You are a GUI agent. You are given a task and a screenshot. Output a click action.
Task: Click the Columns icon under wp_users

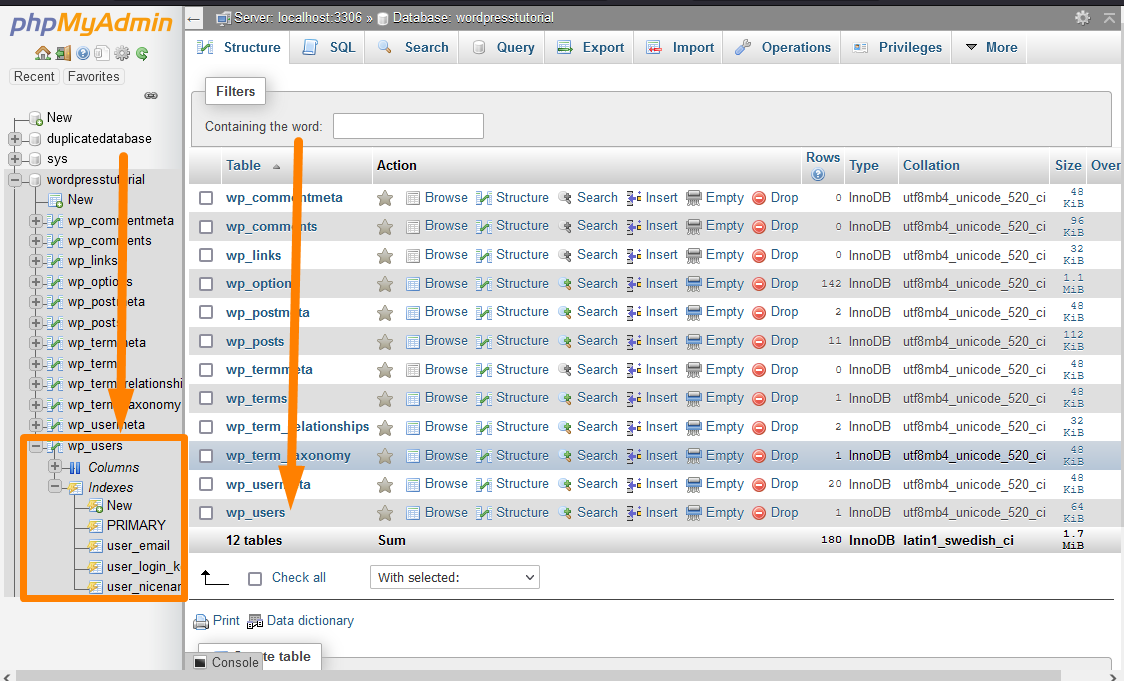(x=75, y=468)
